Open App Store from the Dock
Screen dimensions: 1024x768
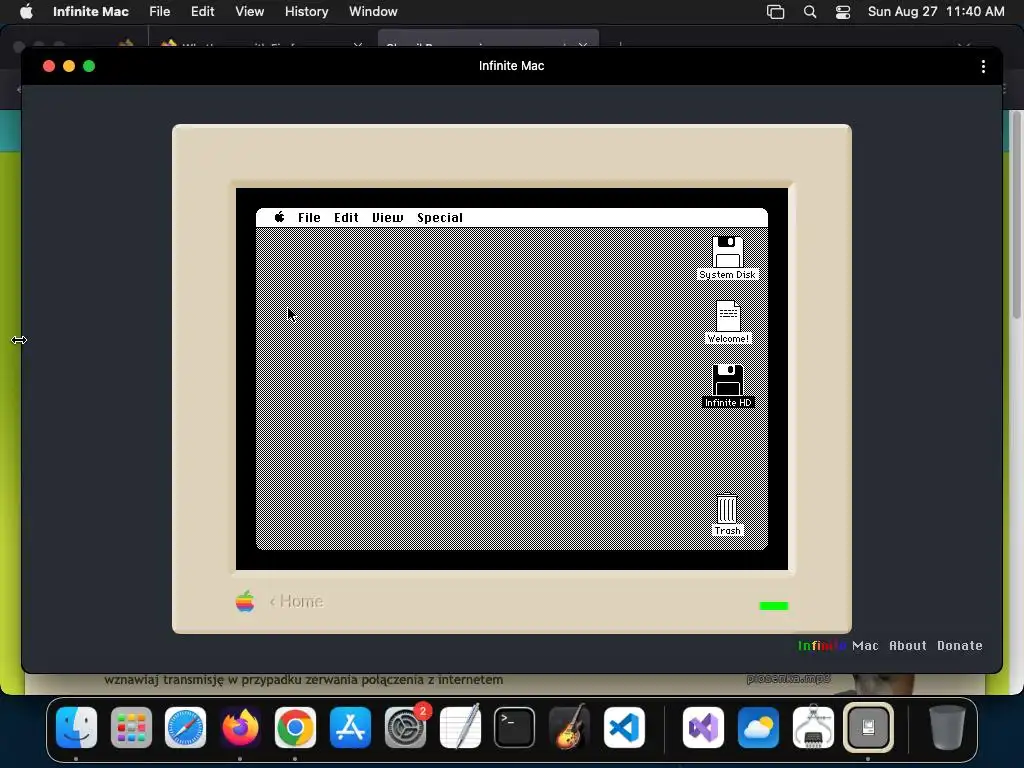(350, 727)
